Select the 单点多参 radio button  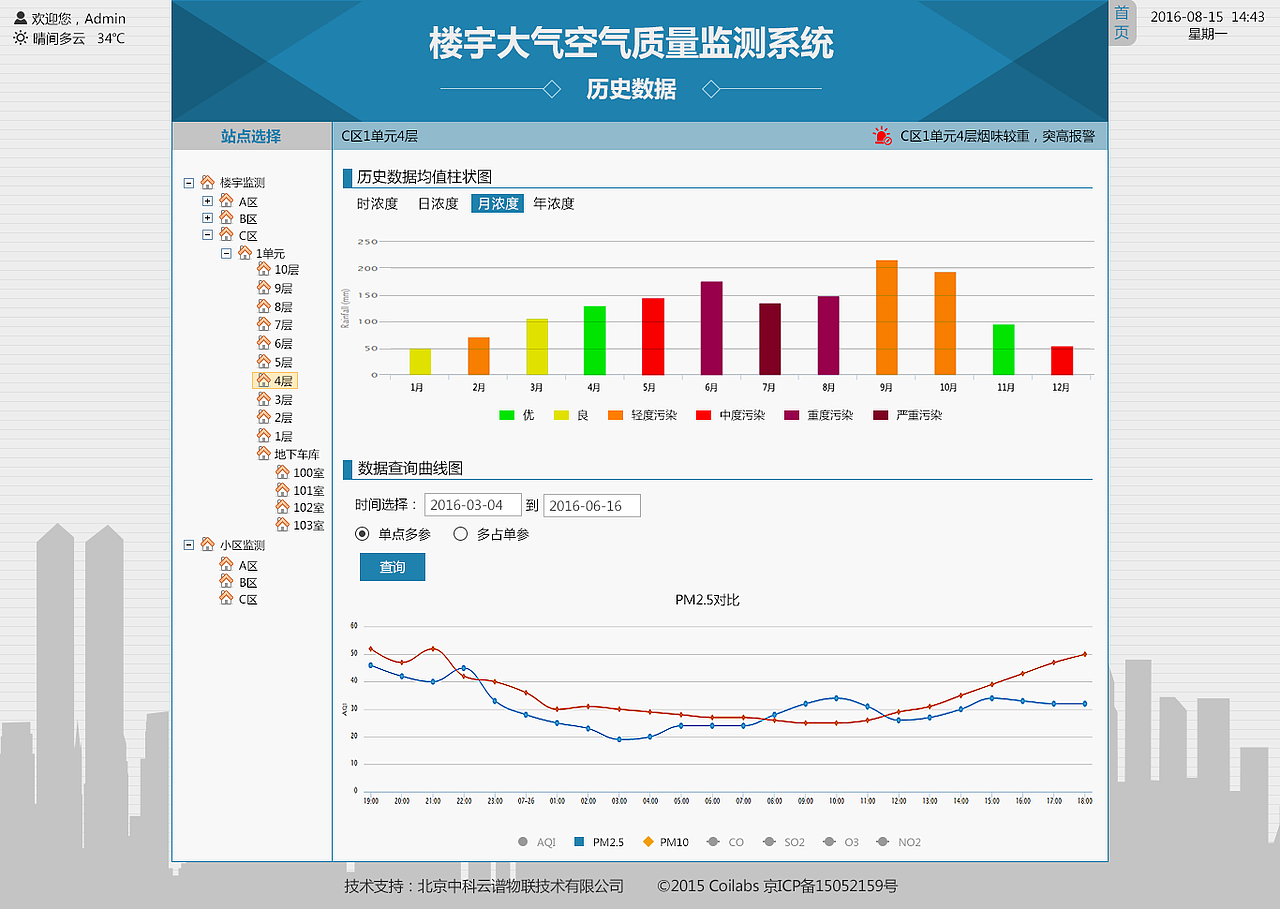point(363,534)
